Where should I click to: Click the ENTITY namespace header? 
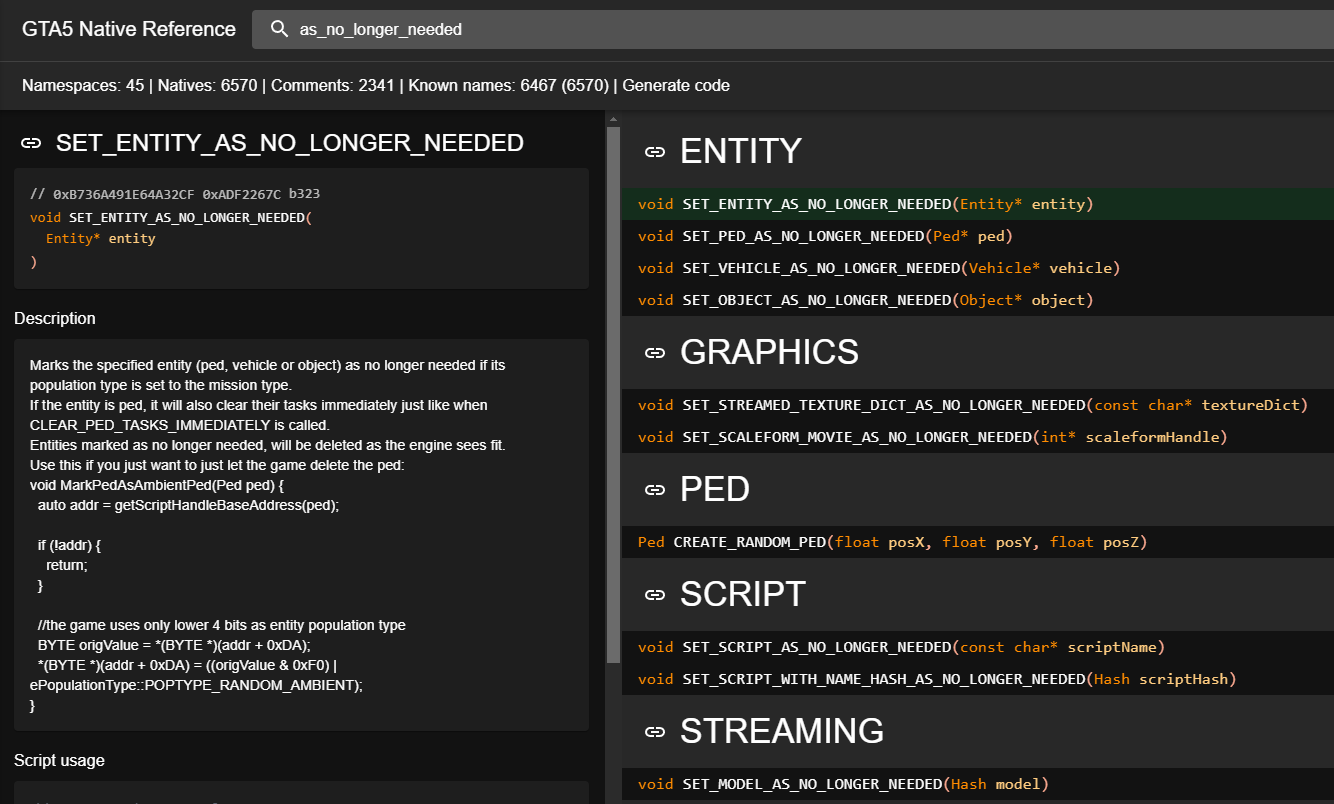(x=741, y=151)
